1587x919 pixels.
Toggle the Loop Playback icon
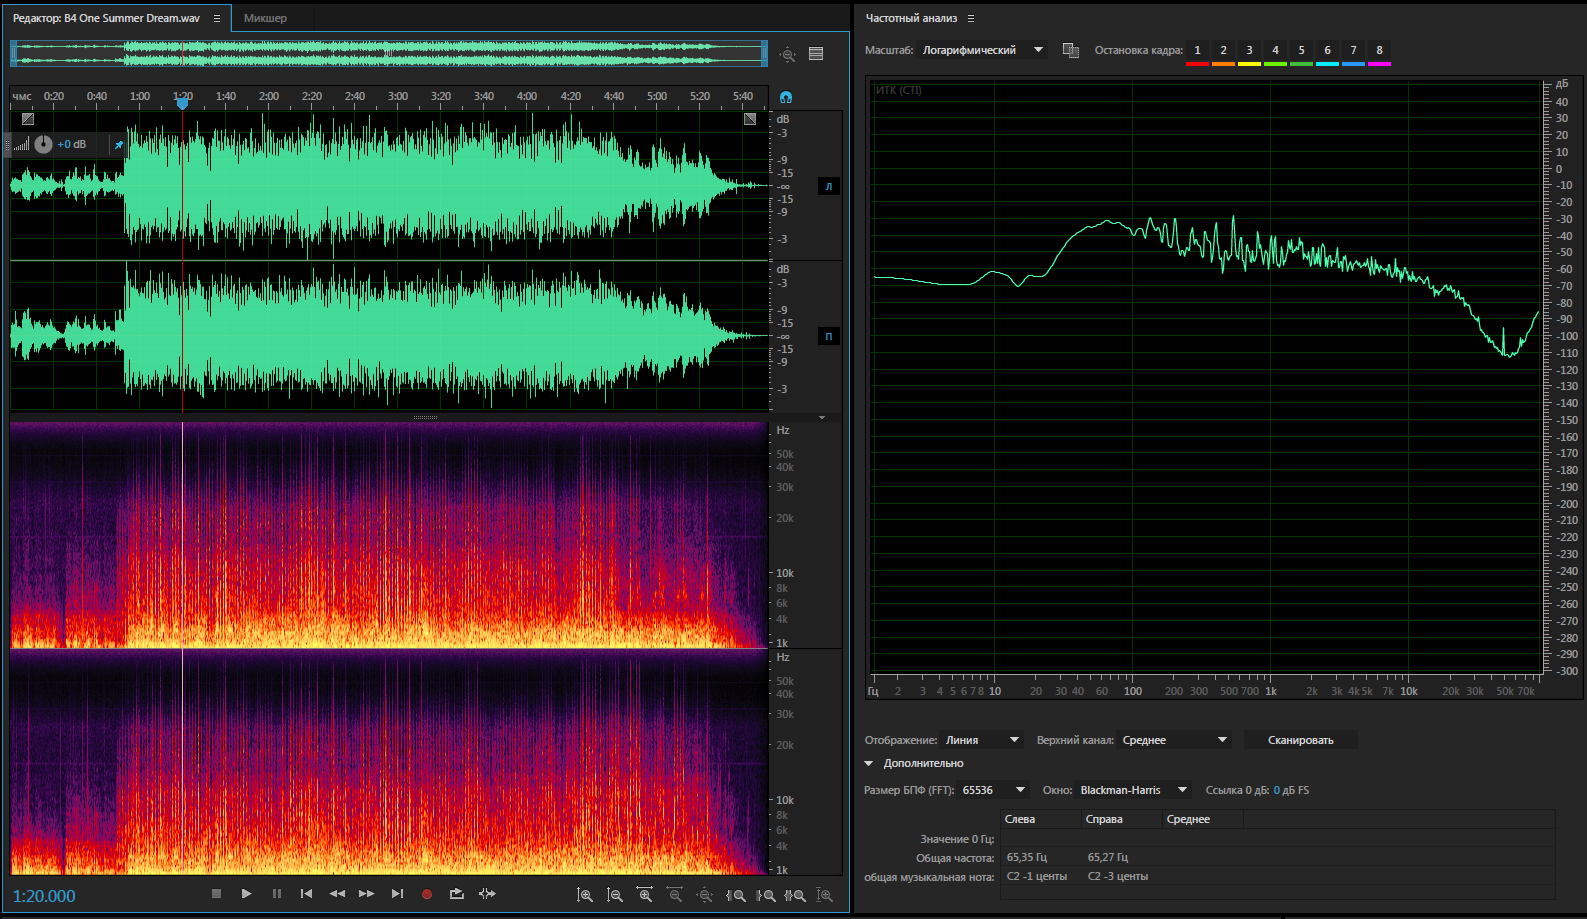tap(457, 894)
